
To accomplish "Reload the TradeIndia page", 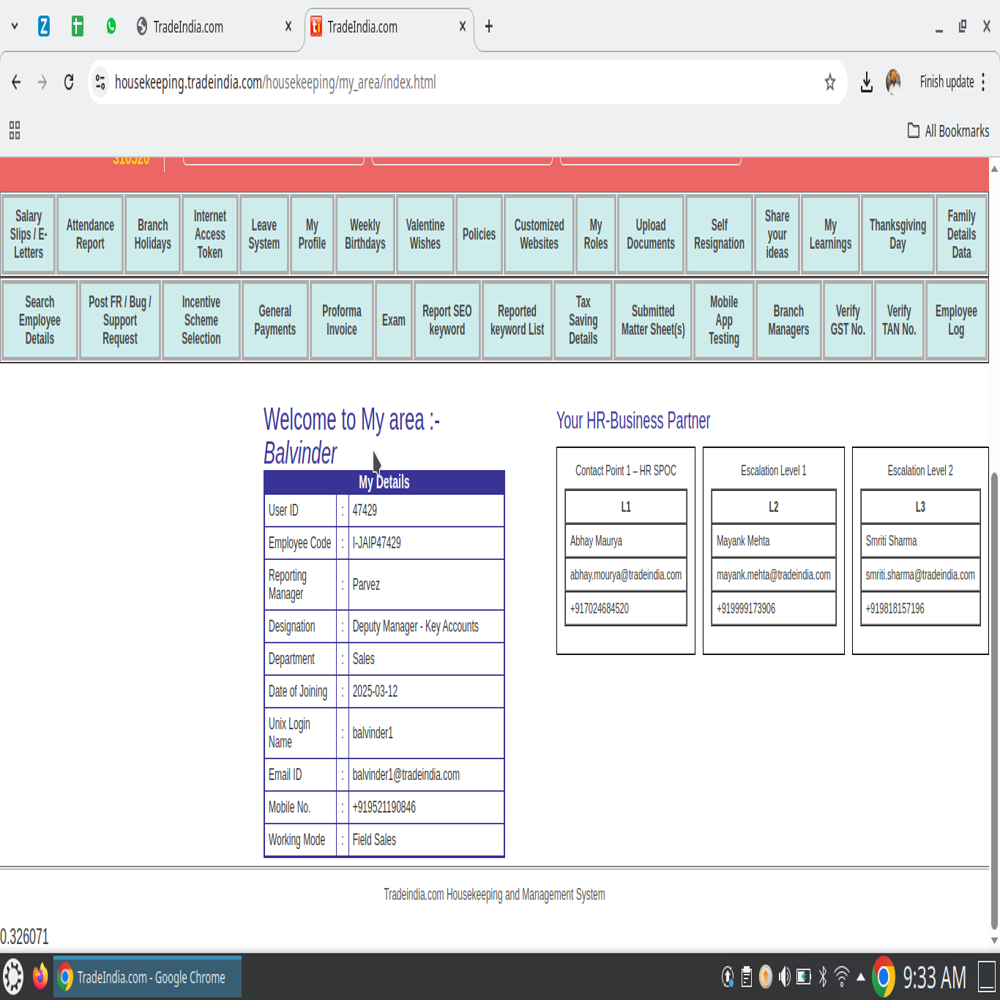I will pyautogui.click(x=69, y=83).
